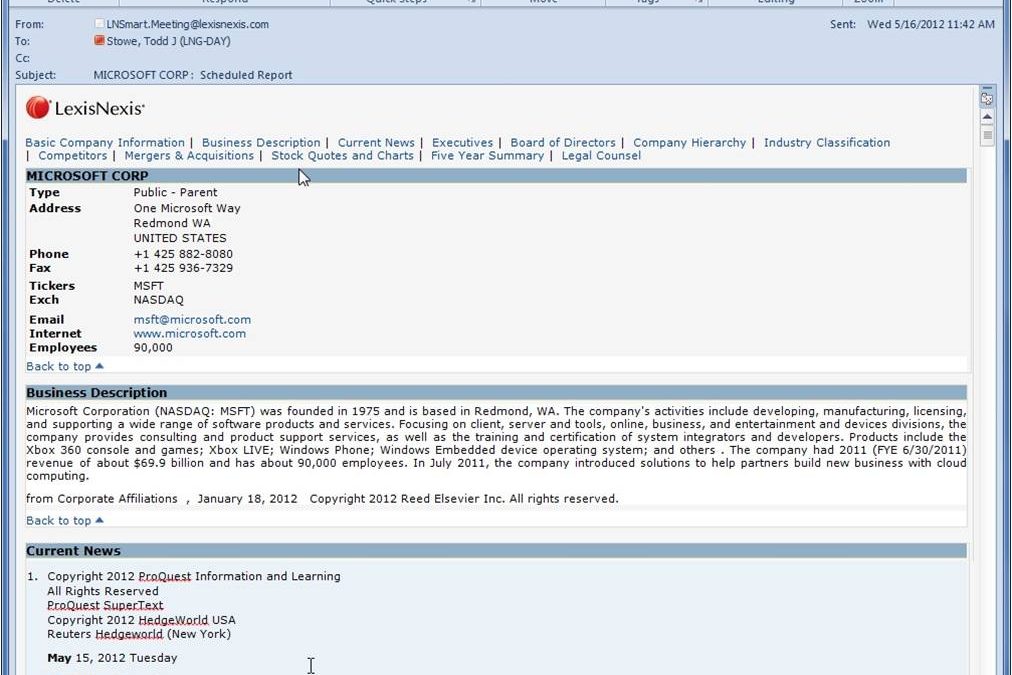1012x675 pixels.
Task: Click the LexisNexis logo
Action: pos(85,108)
